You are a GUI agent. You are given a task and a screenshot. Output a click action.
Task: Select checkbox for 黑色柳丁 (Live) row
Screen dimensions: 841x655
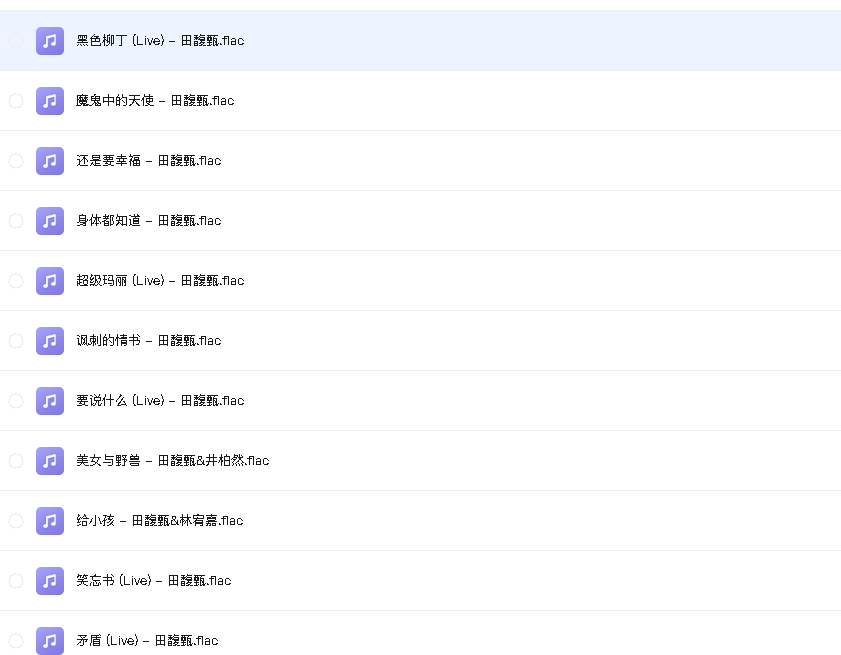click(16, 41)
